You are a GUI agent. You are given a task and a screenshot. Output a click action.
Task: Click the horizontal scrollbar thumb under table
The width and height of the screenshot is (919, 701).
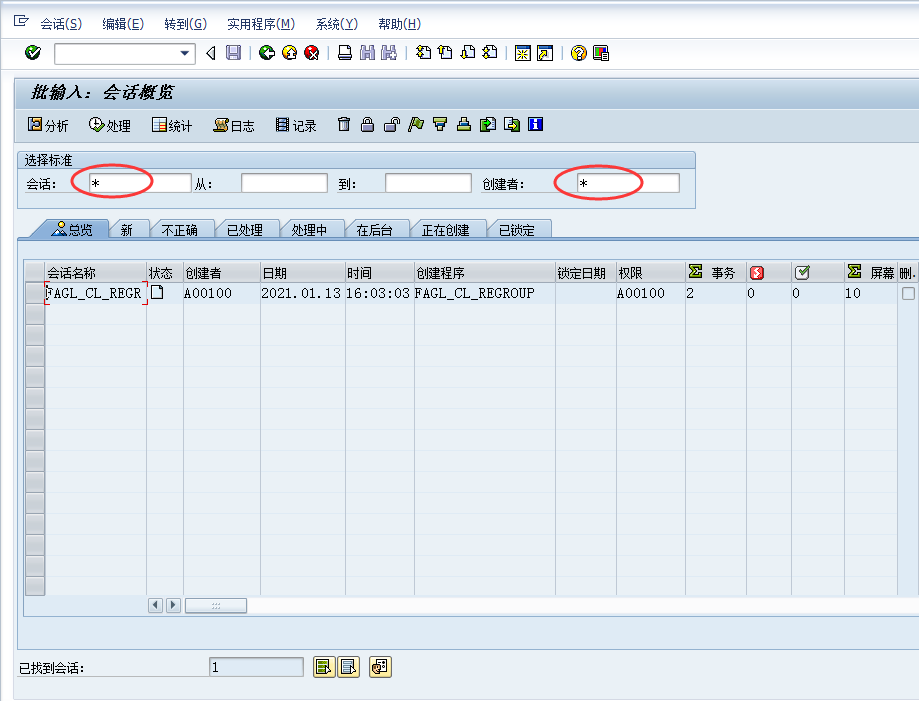(x=216, y=605)
